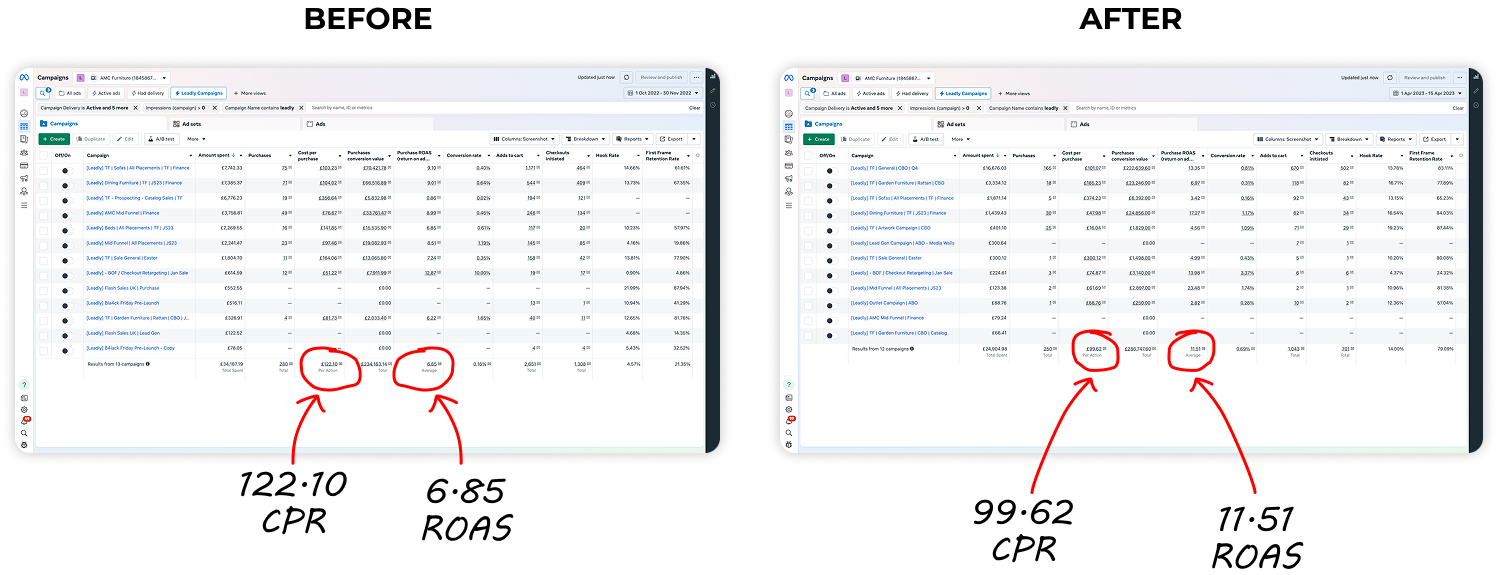
Task: Open the Outlet Campaign ABO campaign link
Action: tap(884, 303)
